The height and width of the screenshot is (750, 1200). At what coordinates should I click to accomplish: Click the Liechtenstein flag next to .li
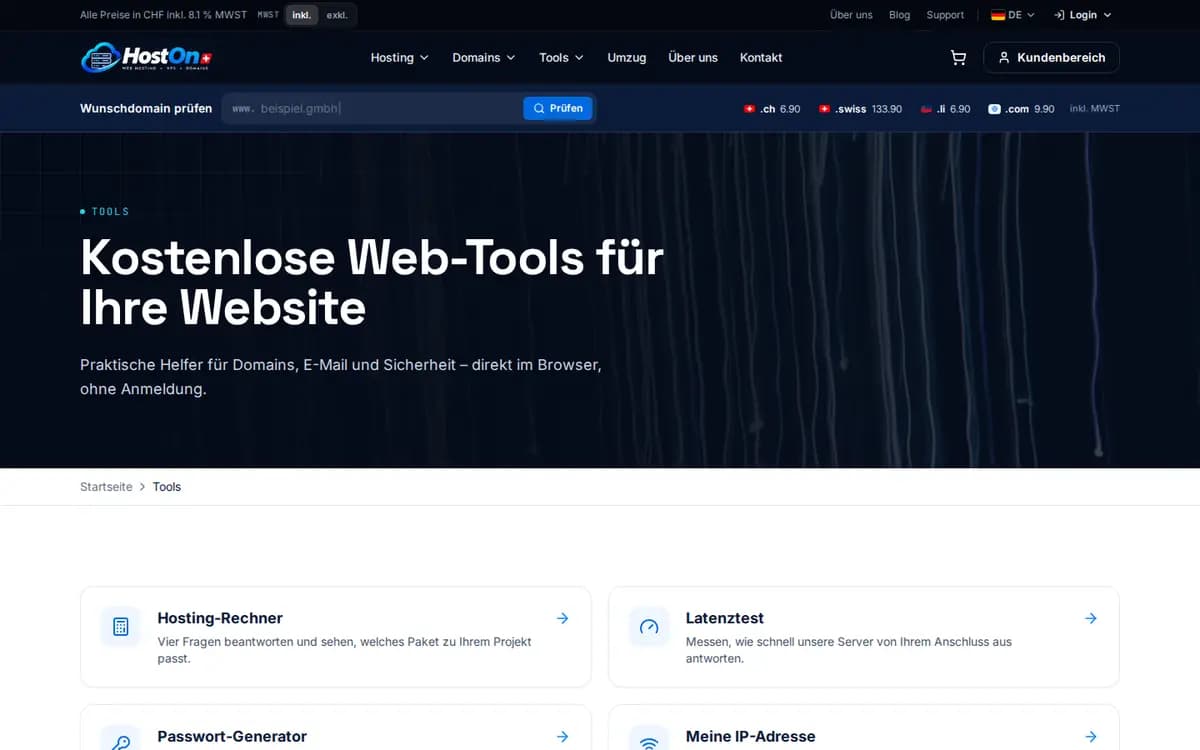click(x=926, y=109)
